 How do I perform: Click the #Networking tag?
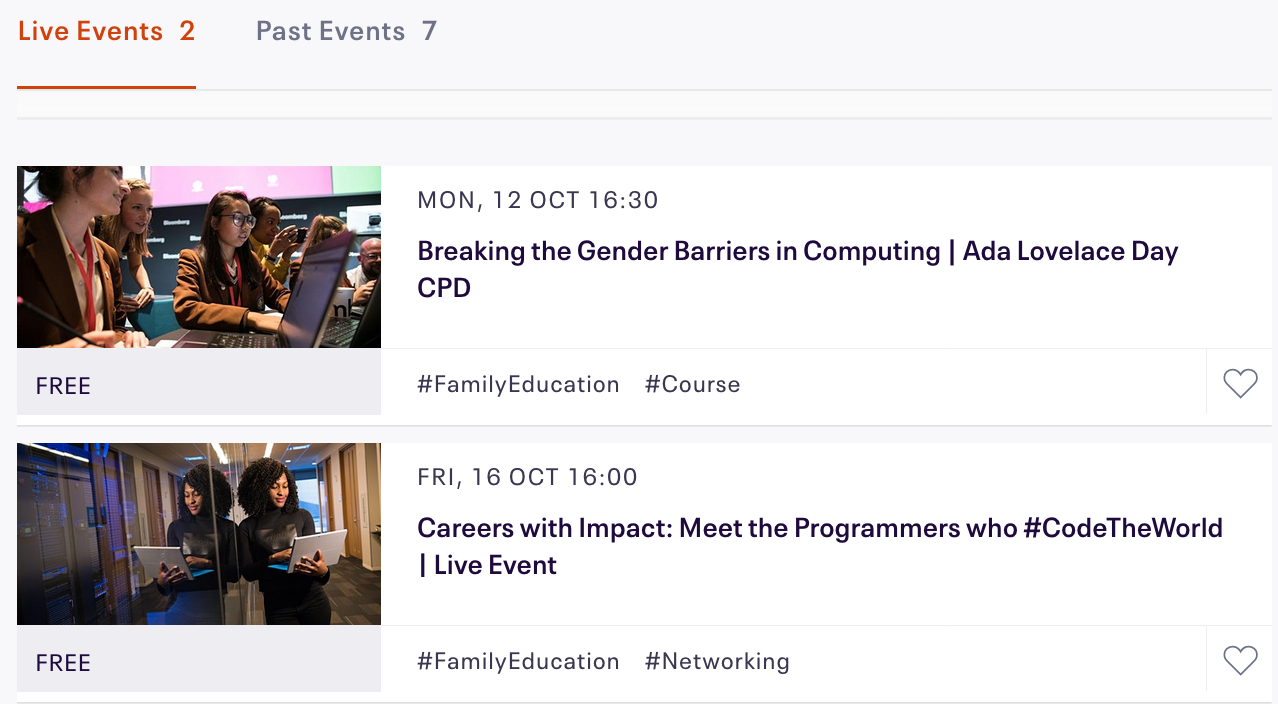coord(717,662)
